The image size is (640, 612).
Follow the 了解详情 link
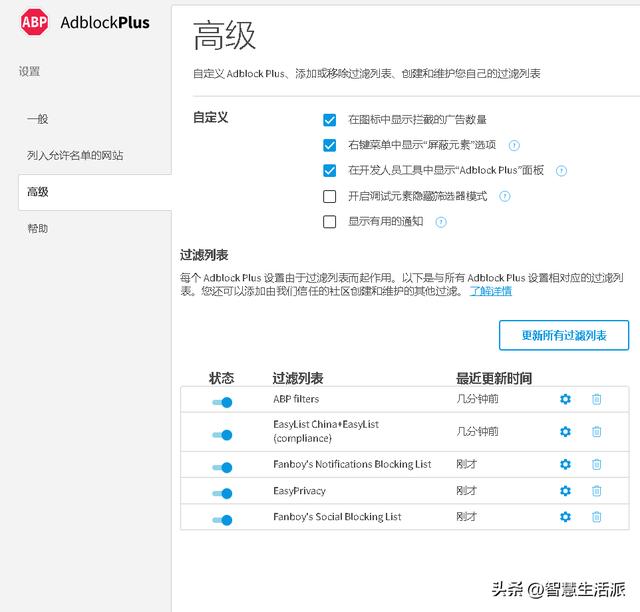click(x=491, y=291)
